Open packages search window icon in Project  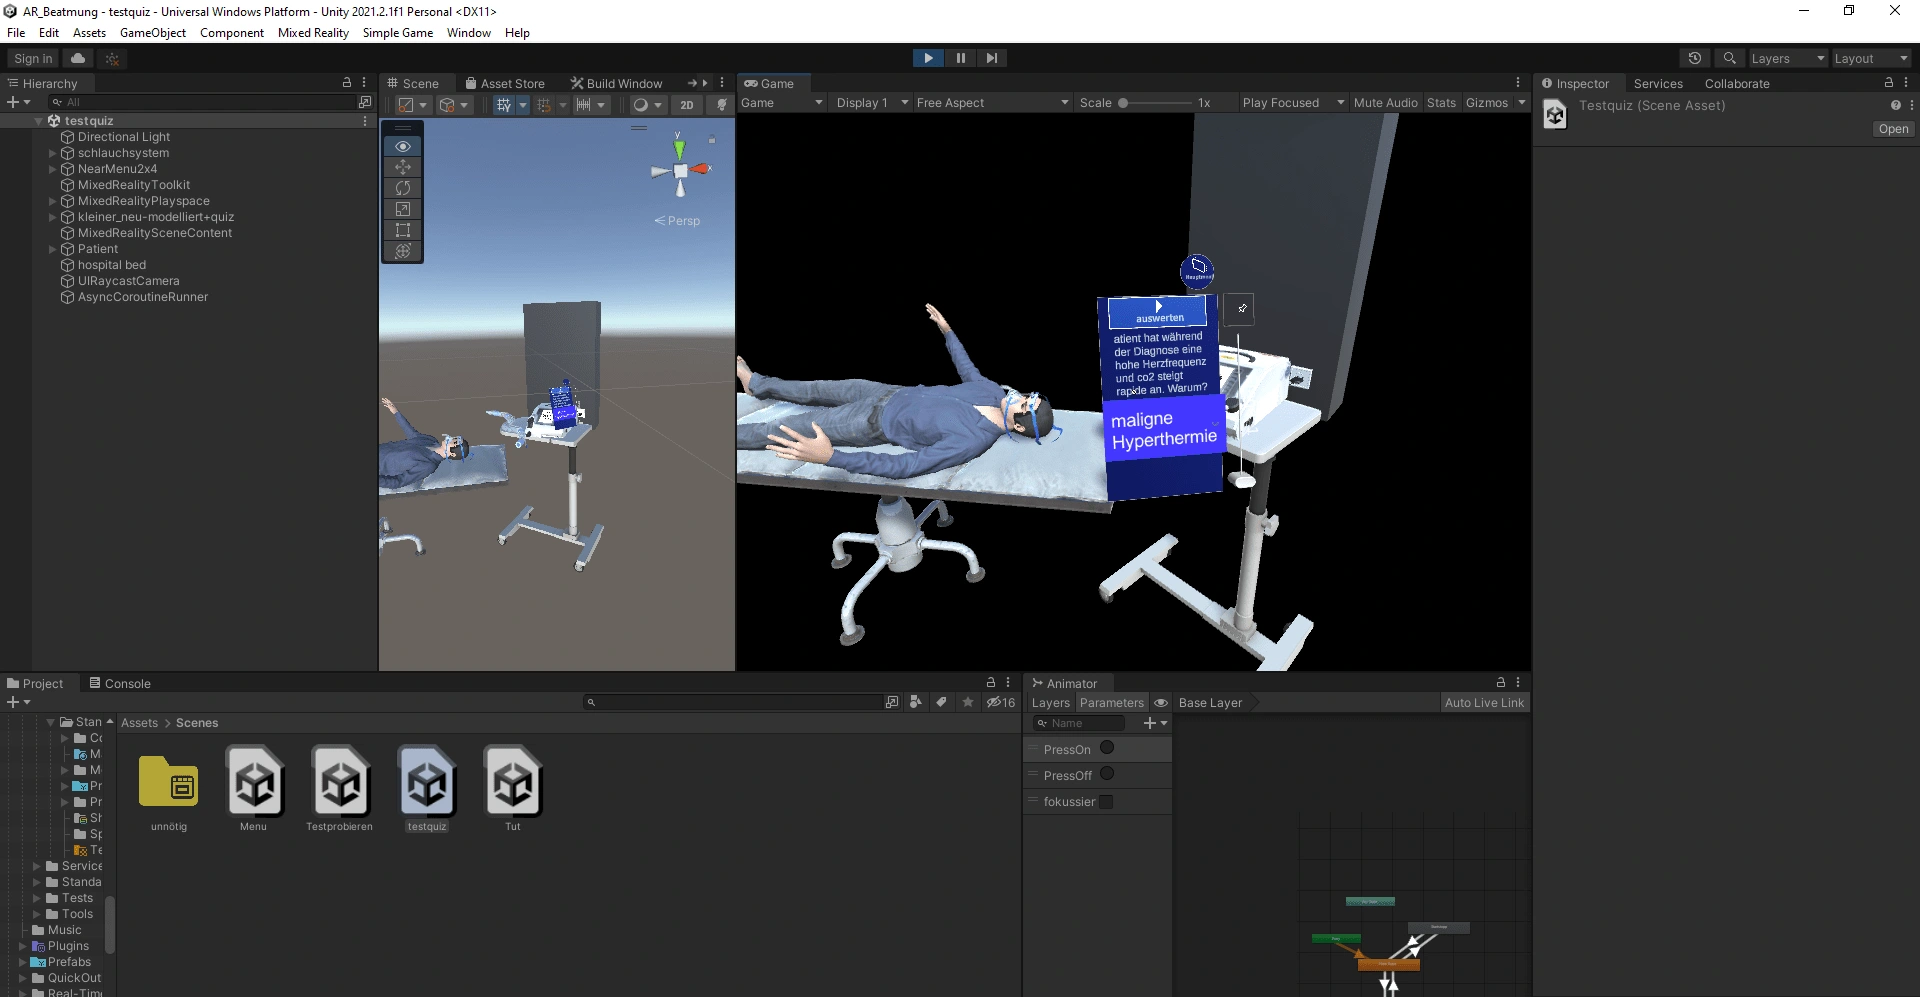pyautogui.click(x=892, y=702)
